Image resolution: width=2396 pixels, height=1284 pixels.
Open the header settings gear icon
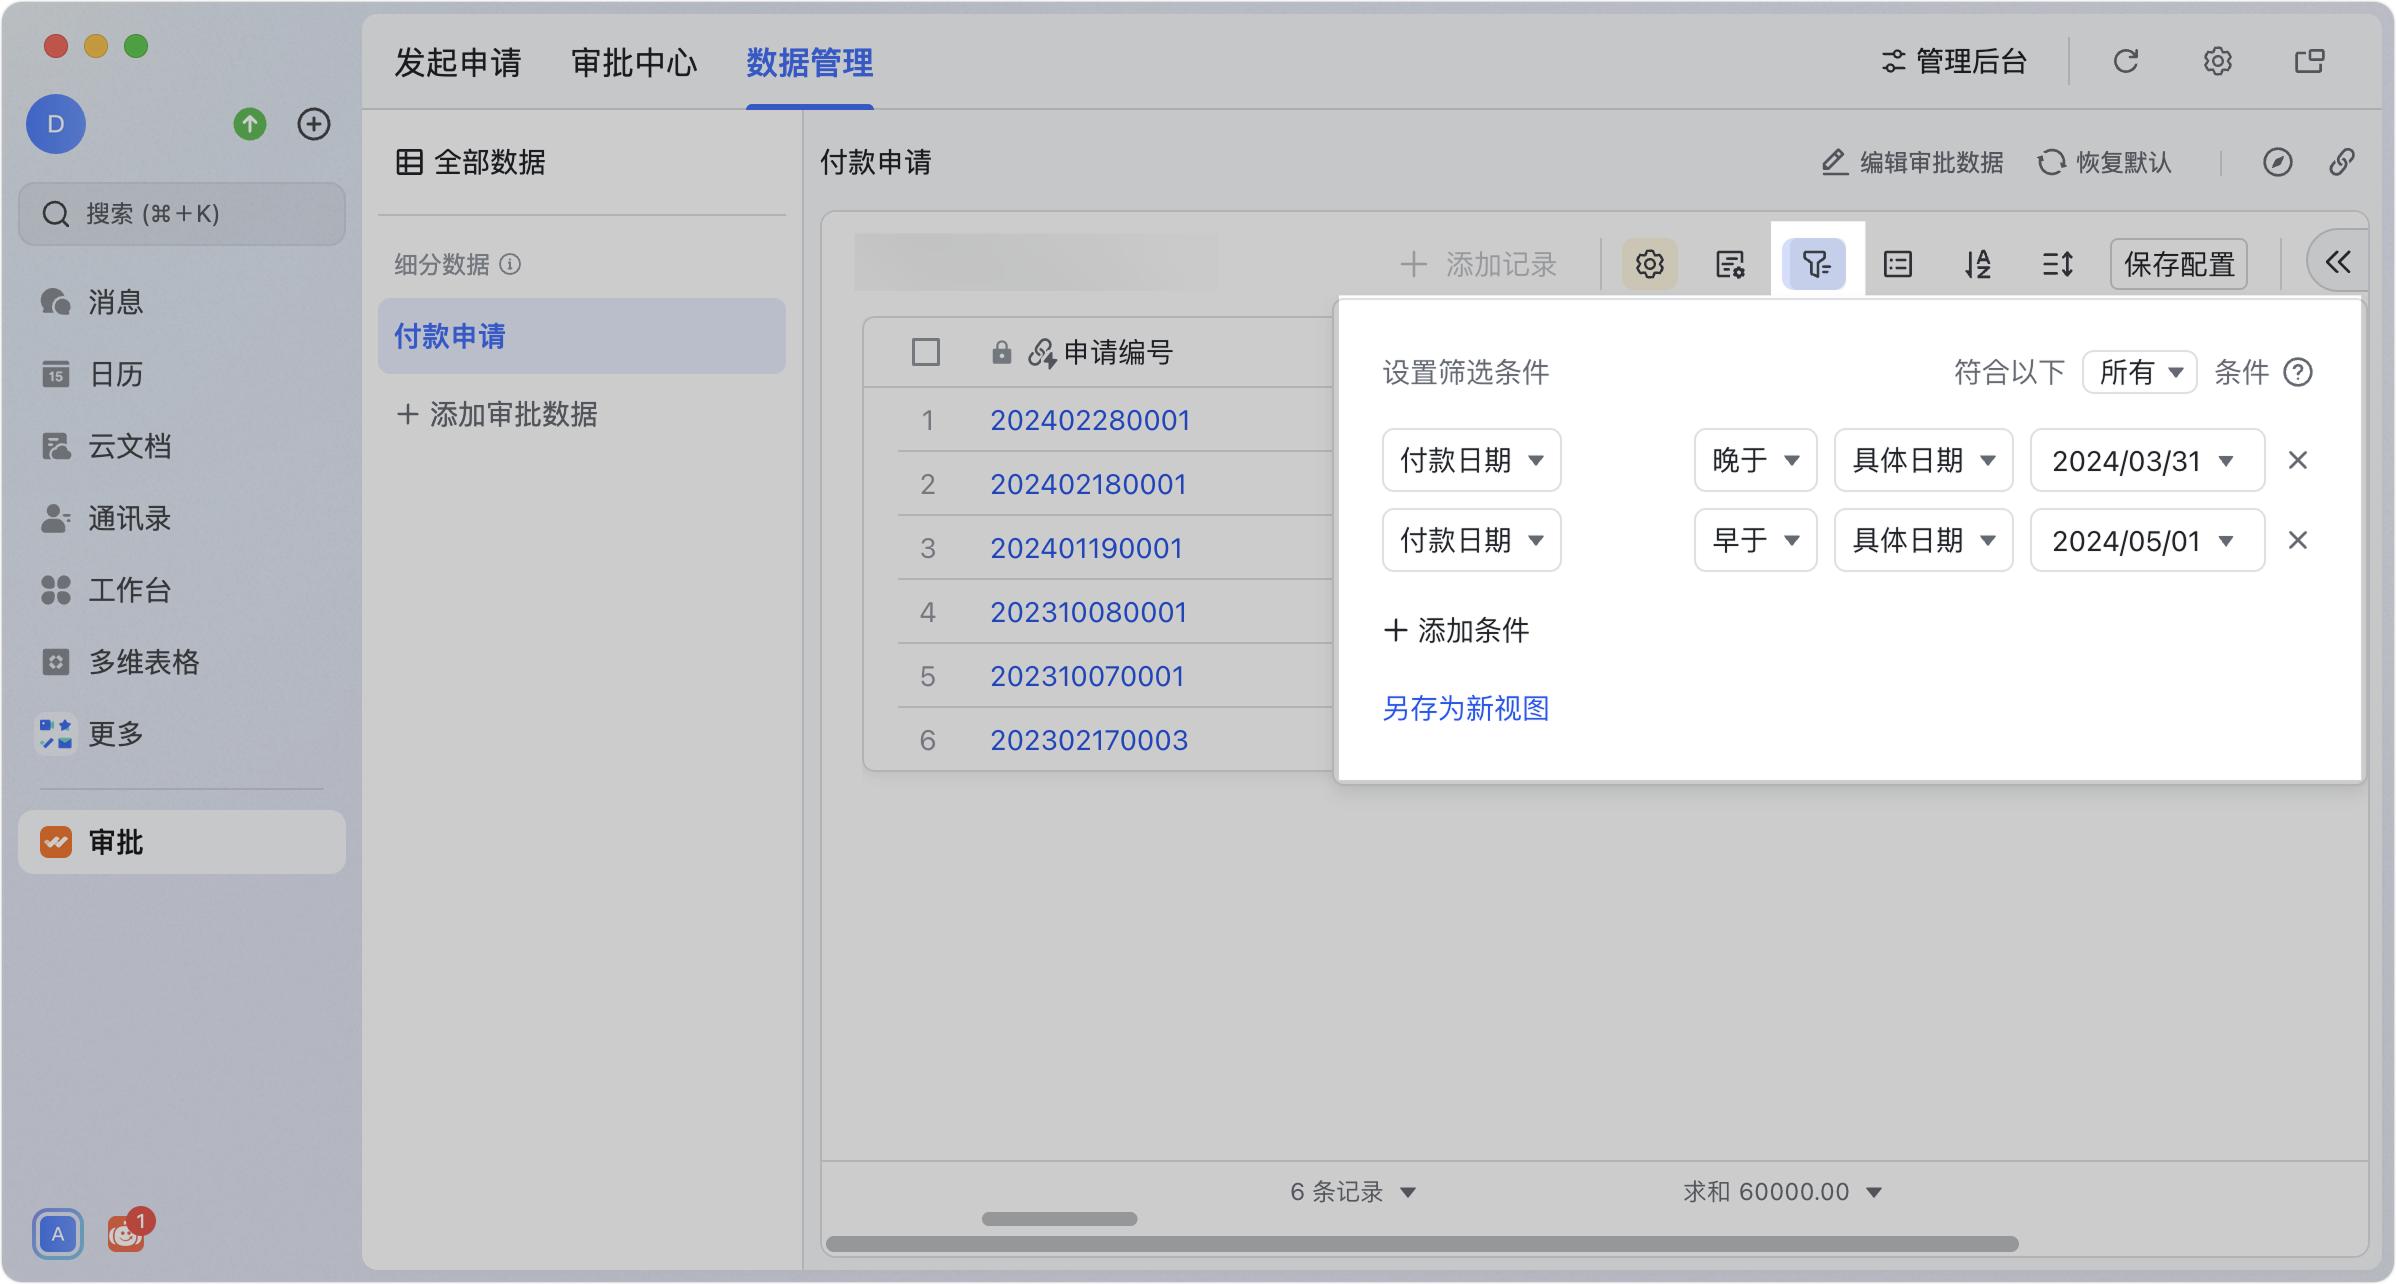click(x=2217, y=62)
